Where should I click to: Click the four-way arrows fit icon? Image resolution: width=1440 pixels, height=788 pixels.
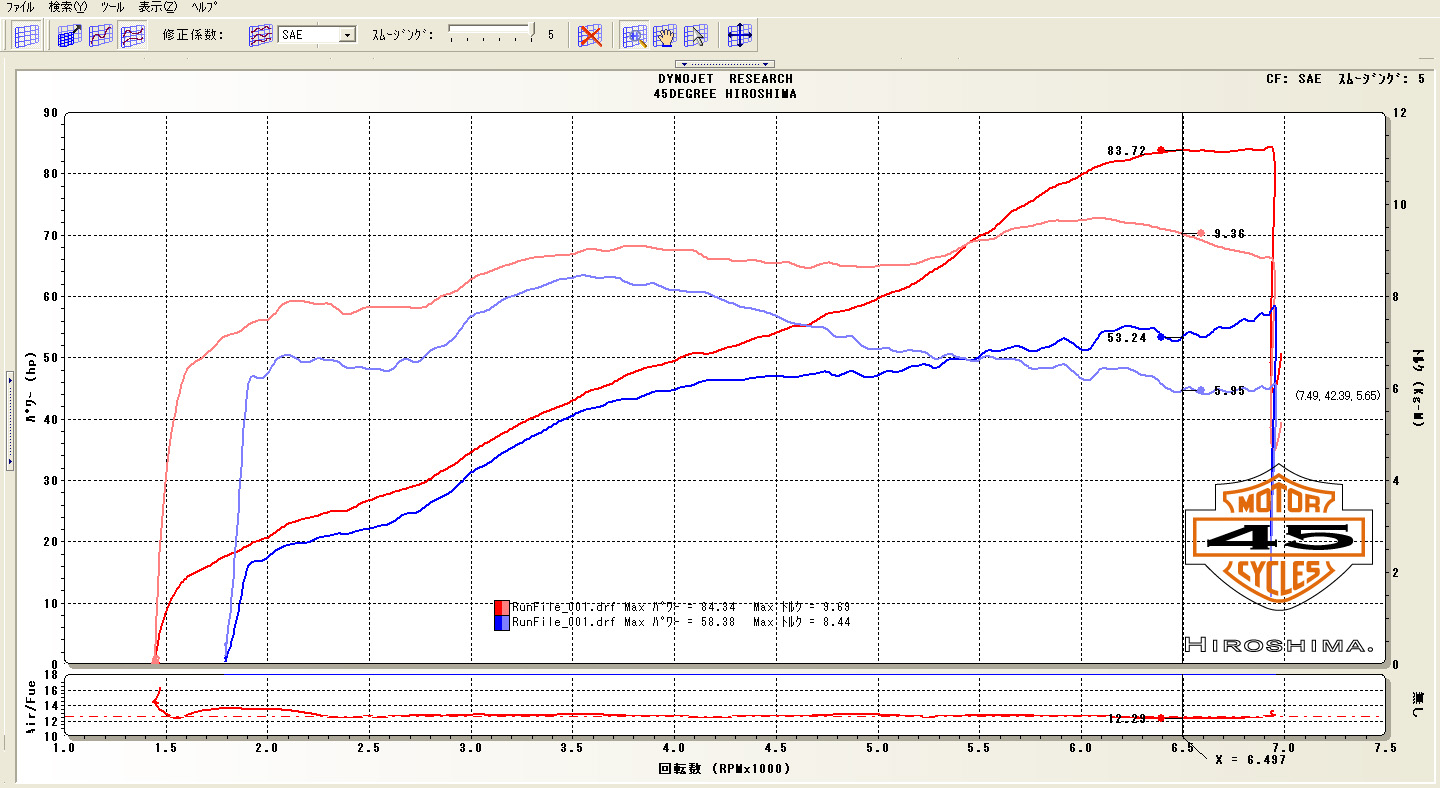tap(740, 36)
